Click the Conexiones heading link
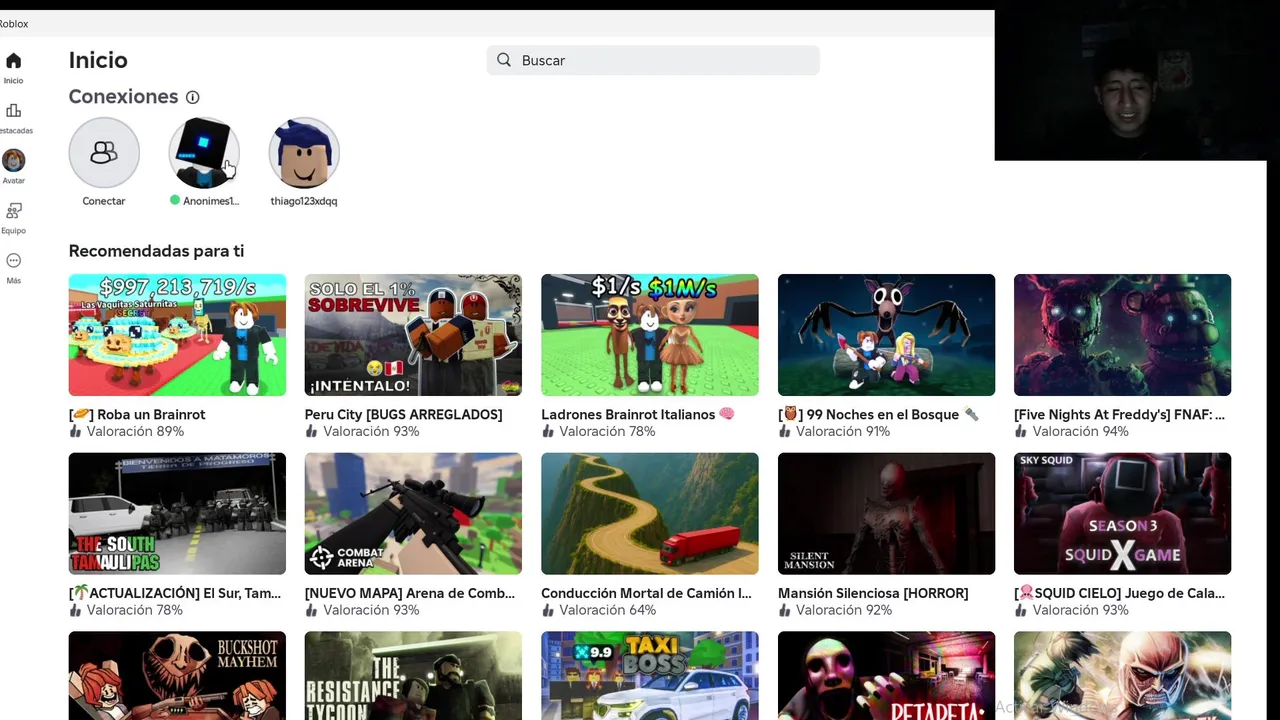 (x=123, y=97)
